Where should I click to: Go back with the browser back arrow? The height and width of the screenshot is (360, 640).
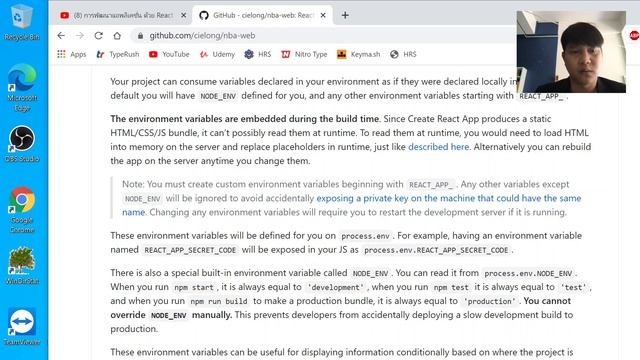(61, 36)
